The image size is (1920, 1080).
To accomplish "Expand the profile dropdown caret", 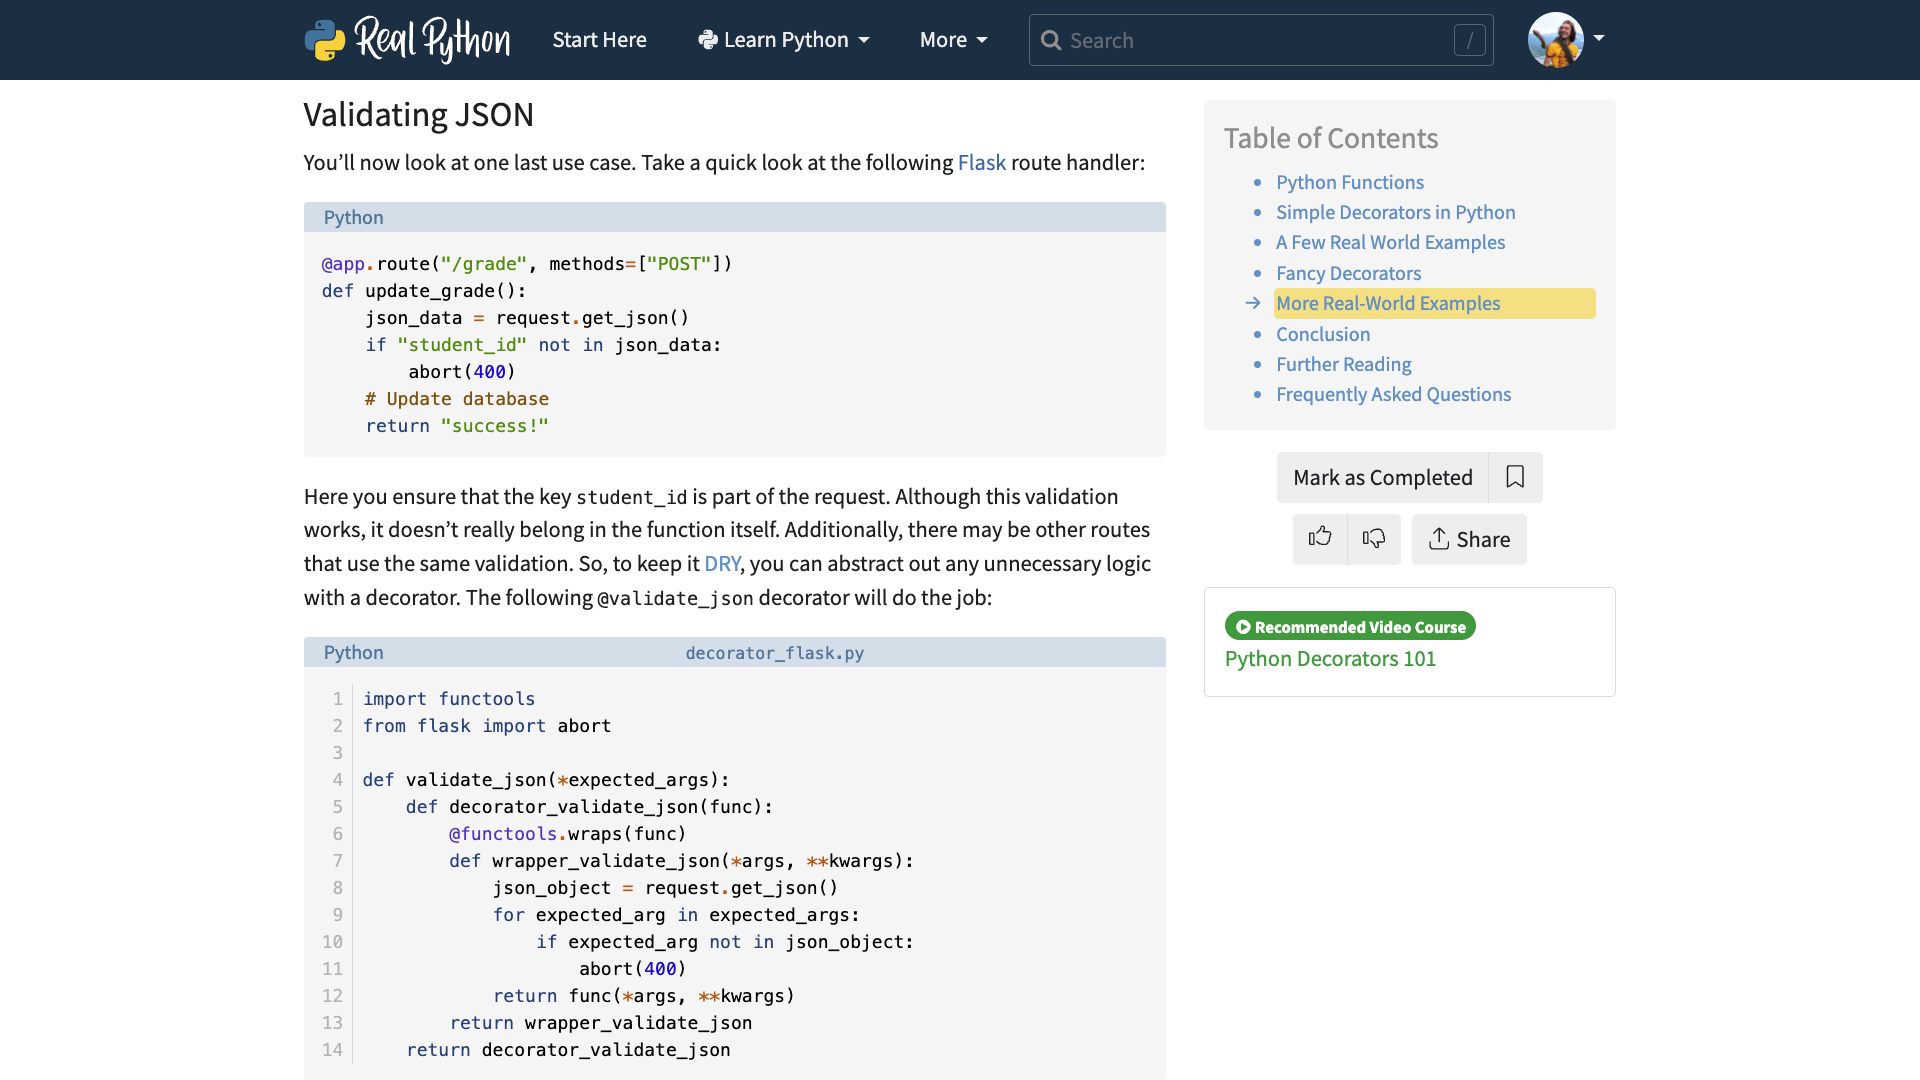I will click(1599, 38).
